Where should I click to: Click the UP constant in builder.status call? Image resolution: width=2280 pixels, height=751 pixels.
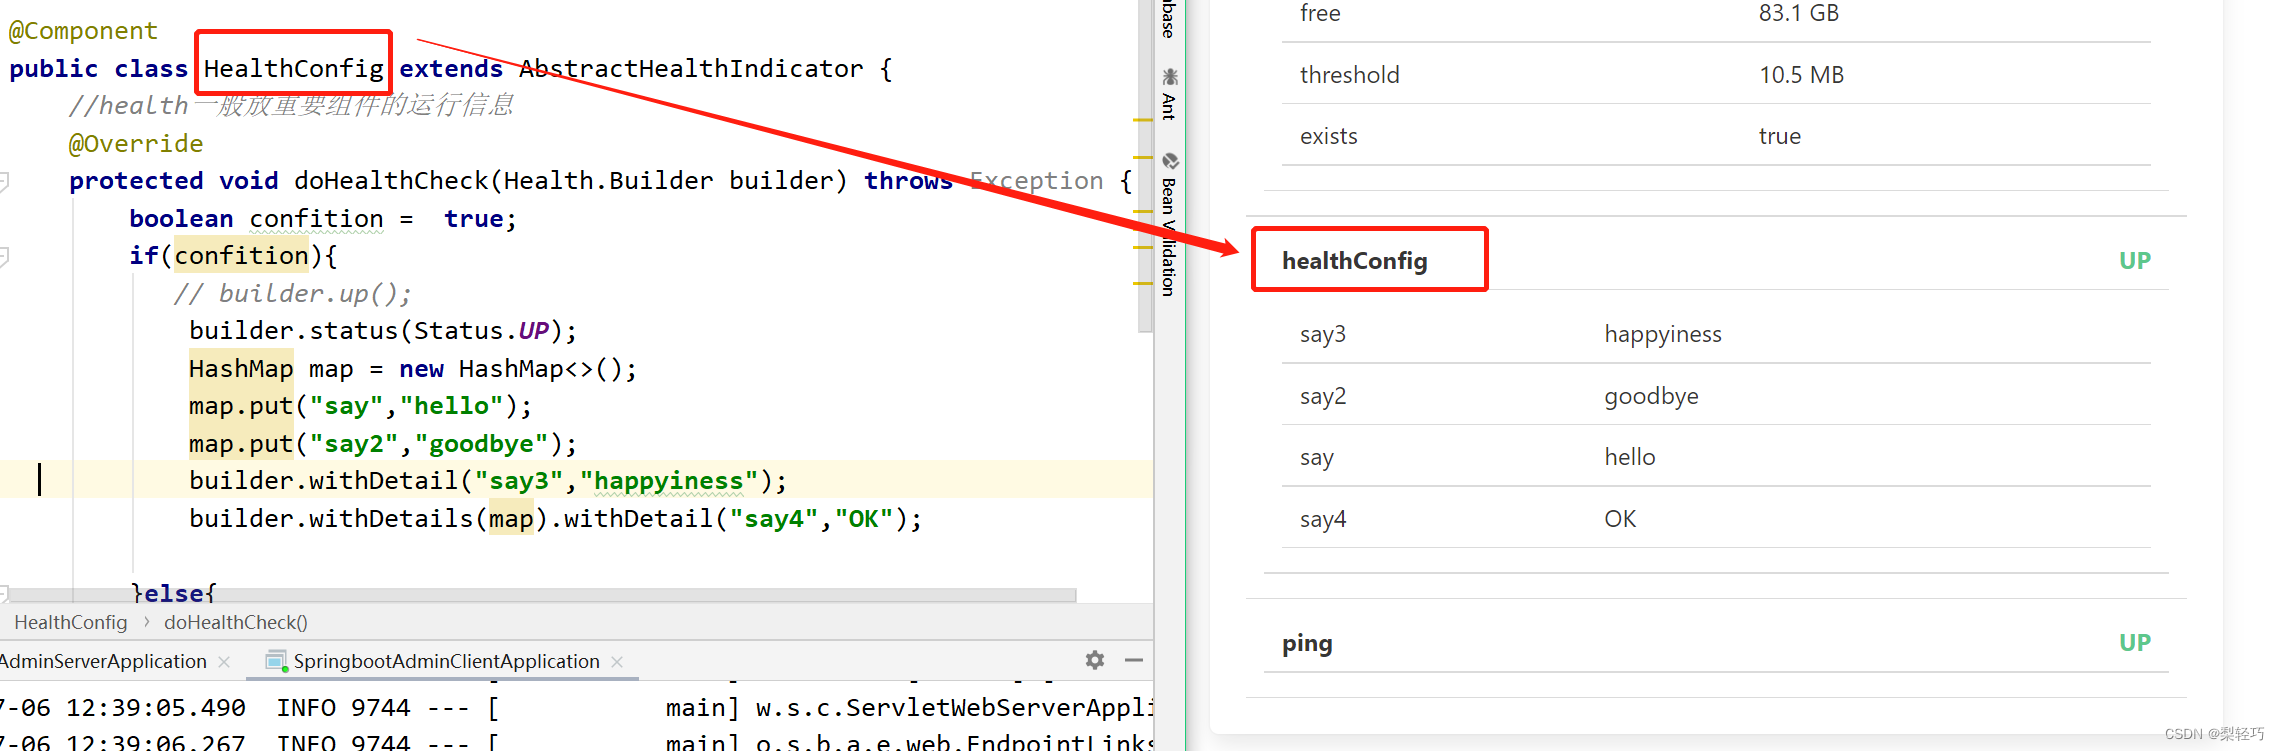coord(534,331)
